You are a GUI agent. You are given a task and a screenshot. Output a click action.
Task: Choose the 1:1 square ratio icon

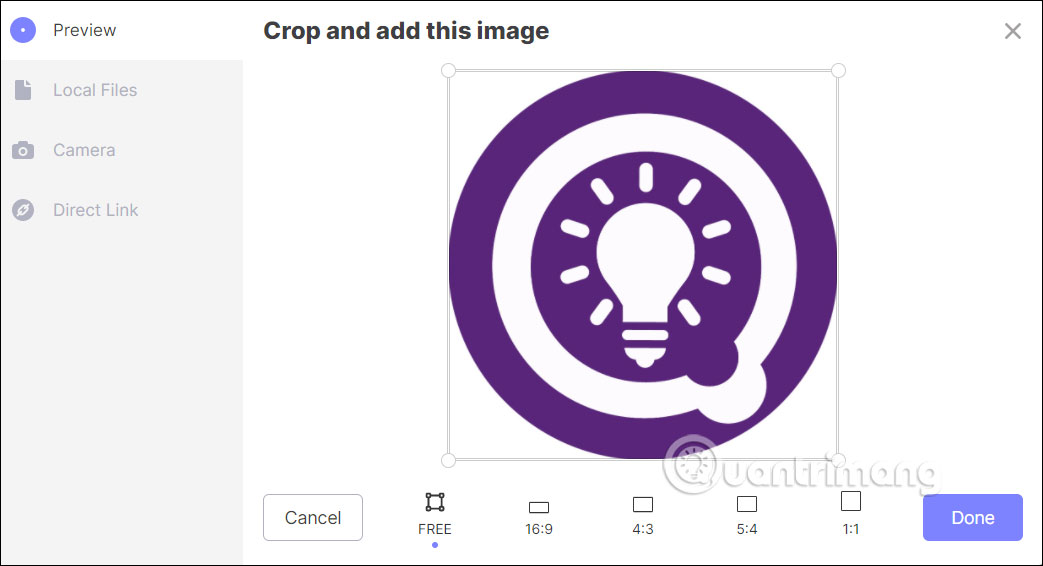[851, 501]
